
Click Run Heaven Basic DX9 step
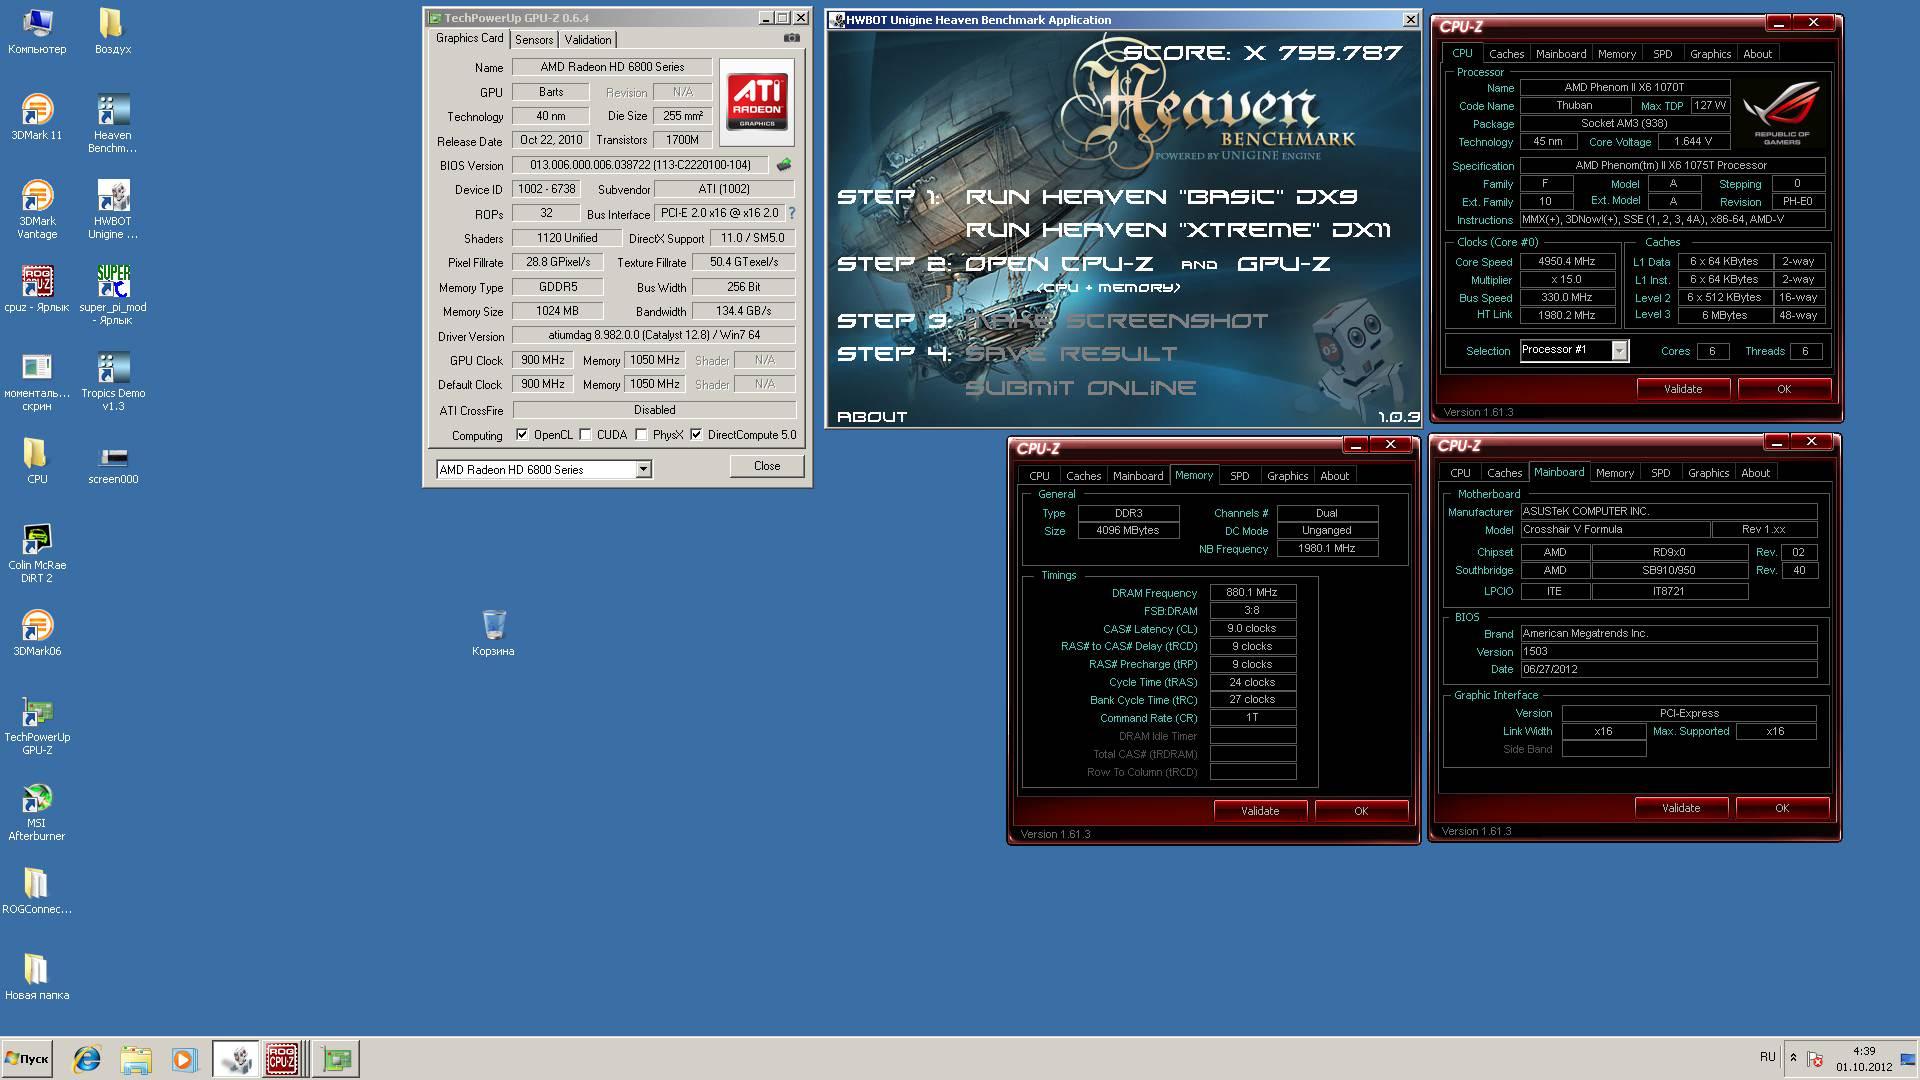coord(1162,197)
